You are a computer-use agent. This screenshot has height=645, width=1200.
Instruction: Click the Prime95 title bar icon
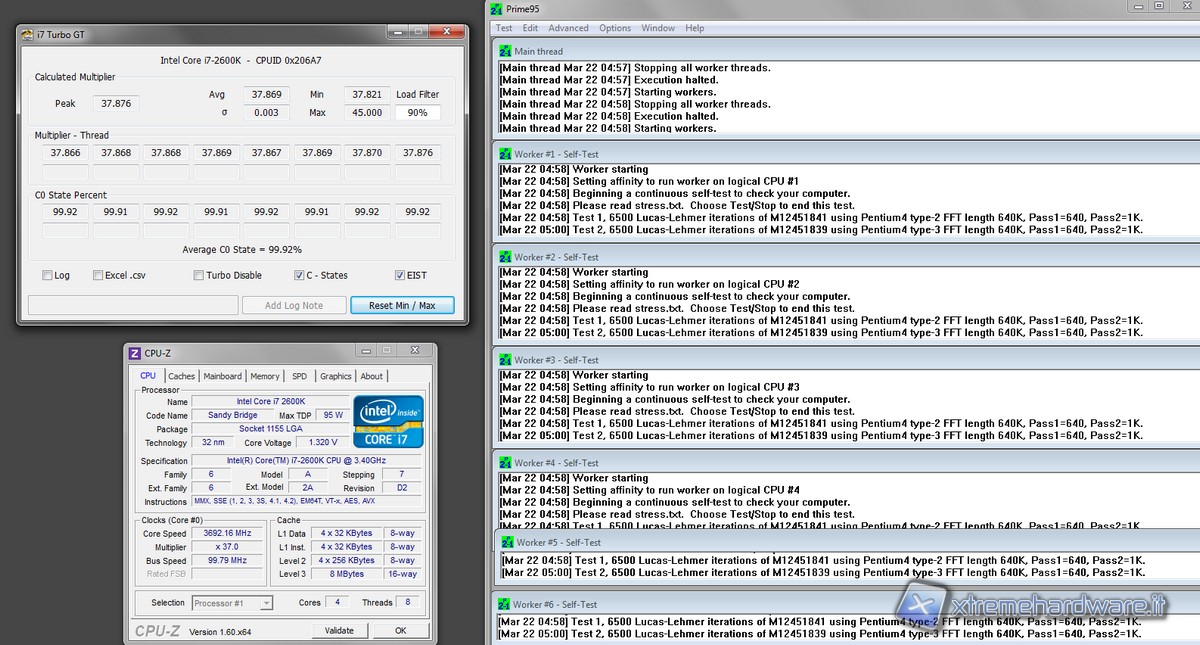[497, 9]
